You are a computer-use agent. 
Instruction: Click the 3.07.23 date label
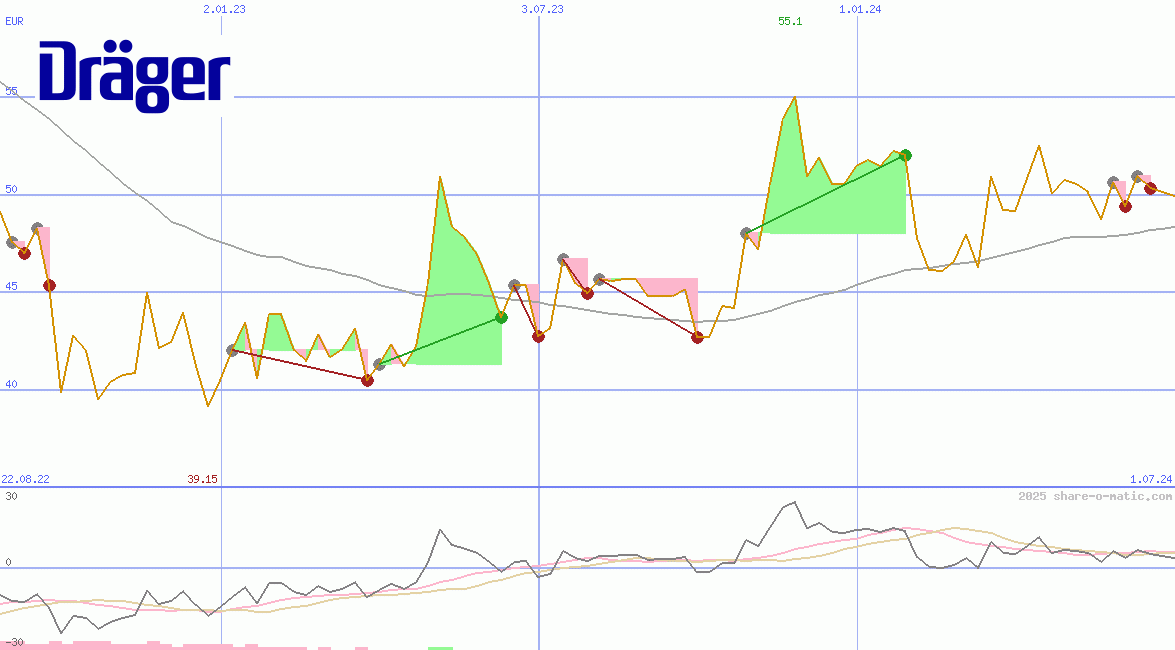[x=543, y=9]
